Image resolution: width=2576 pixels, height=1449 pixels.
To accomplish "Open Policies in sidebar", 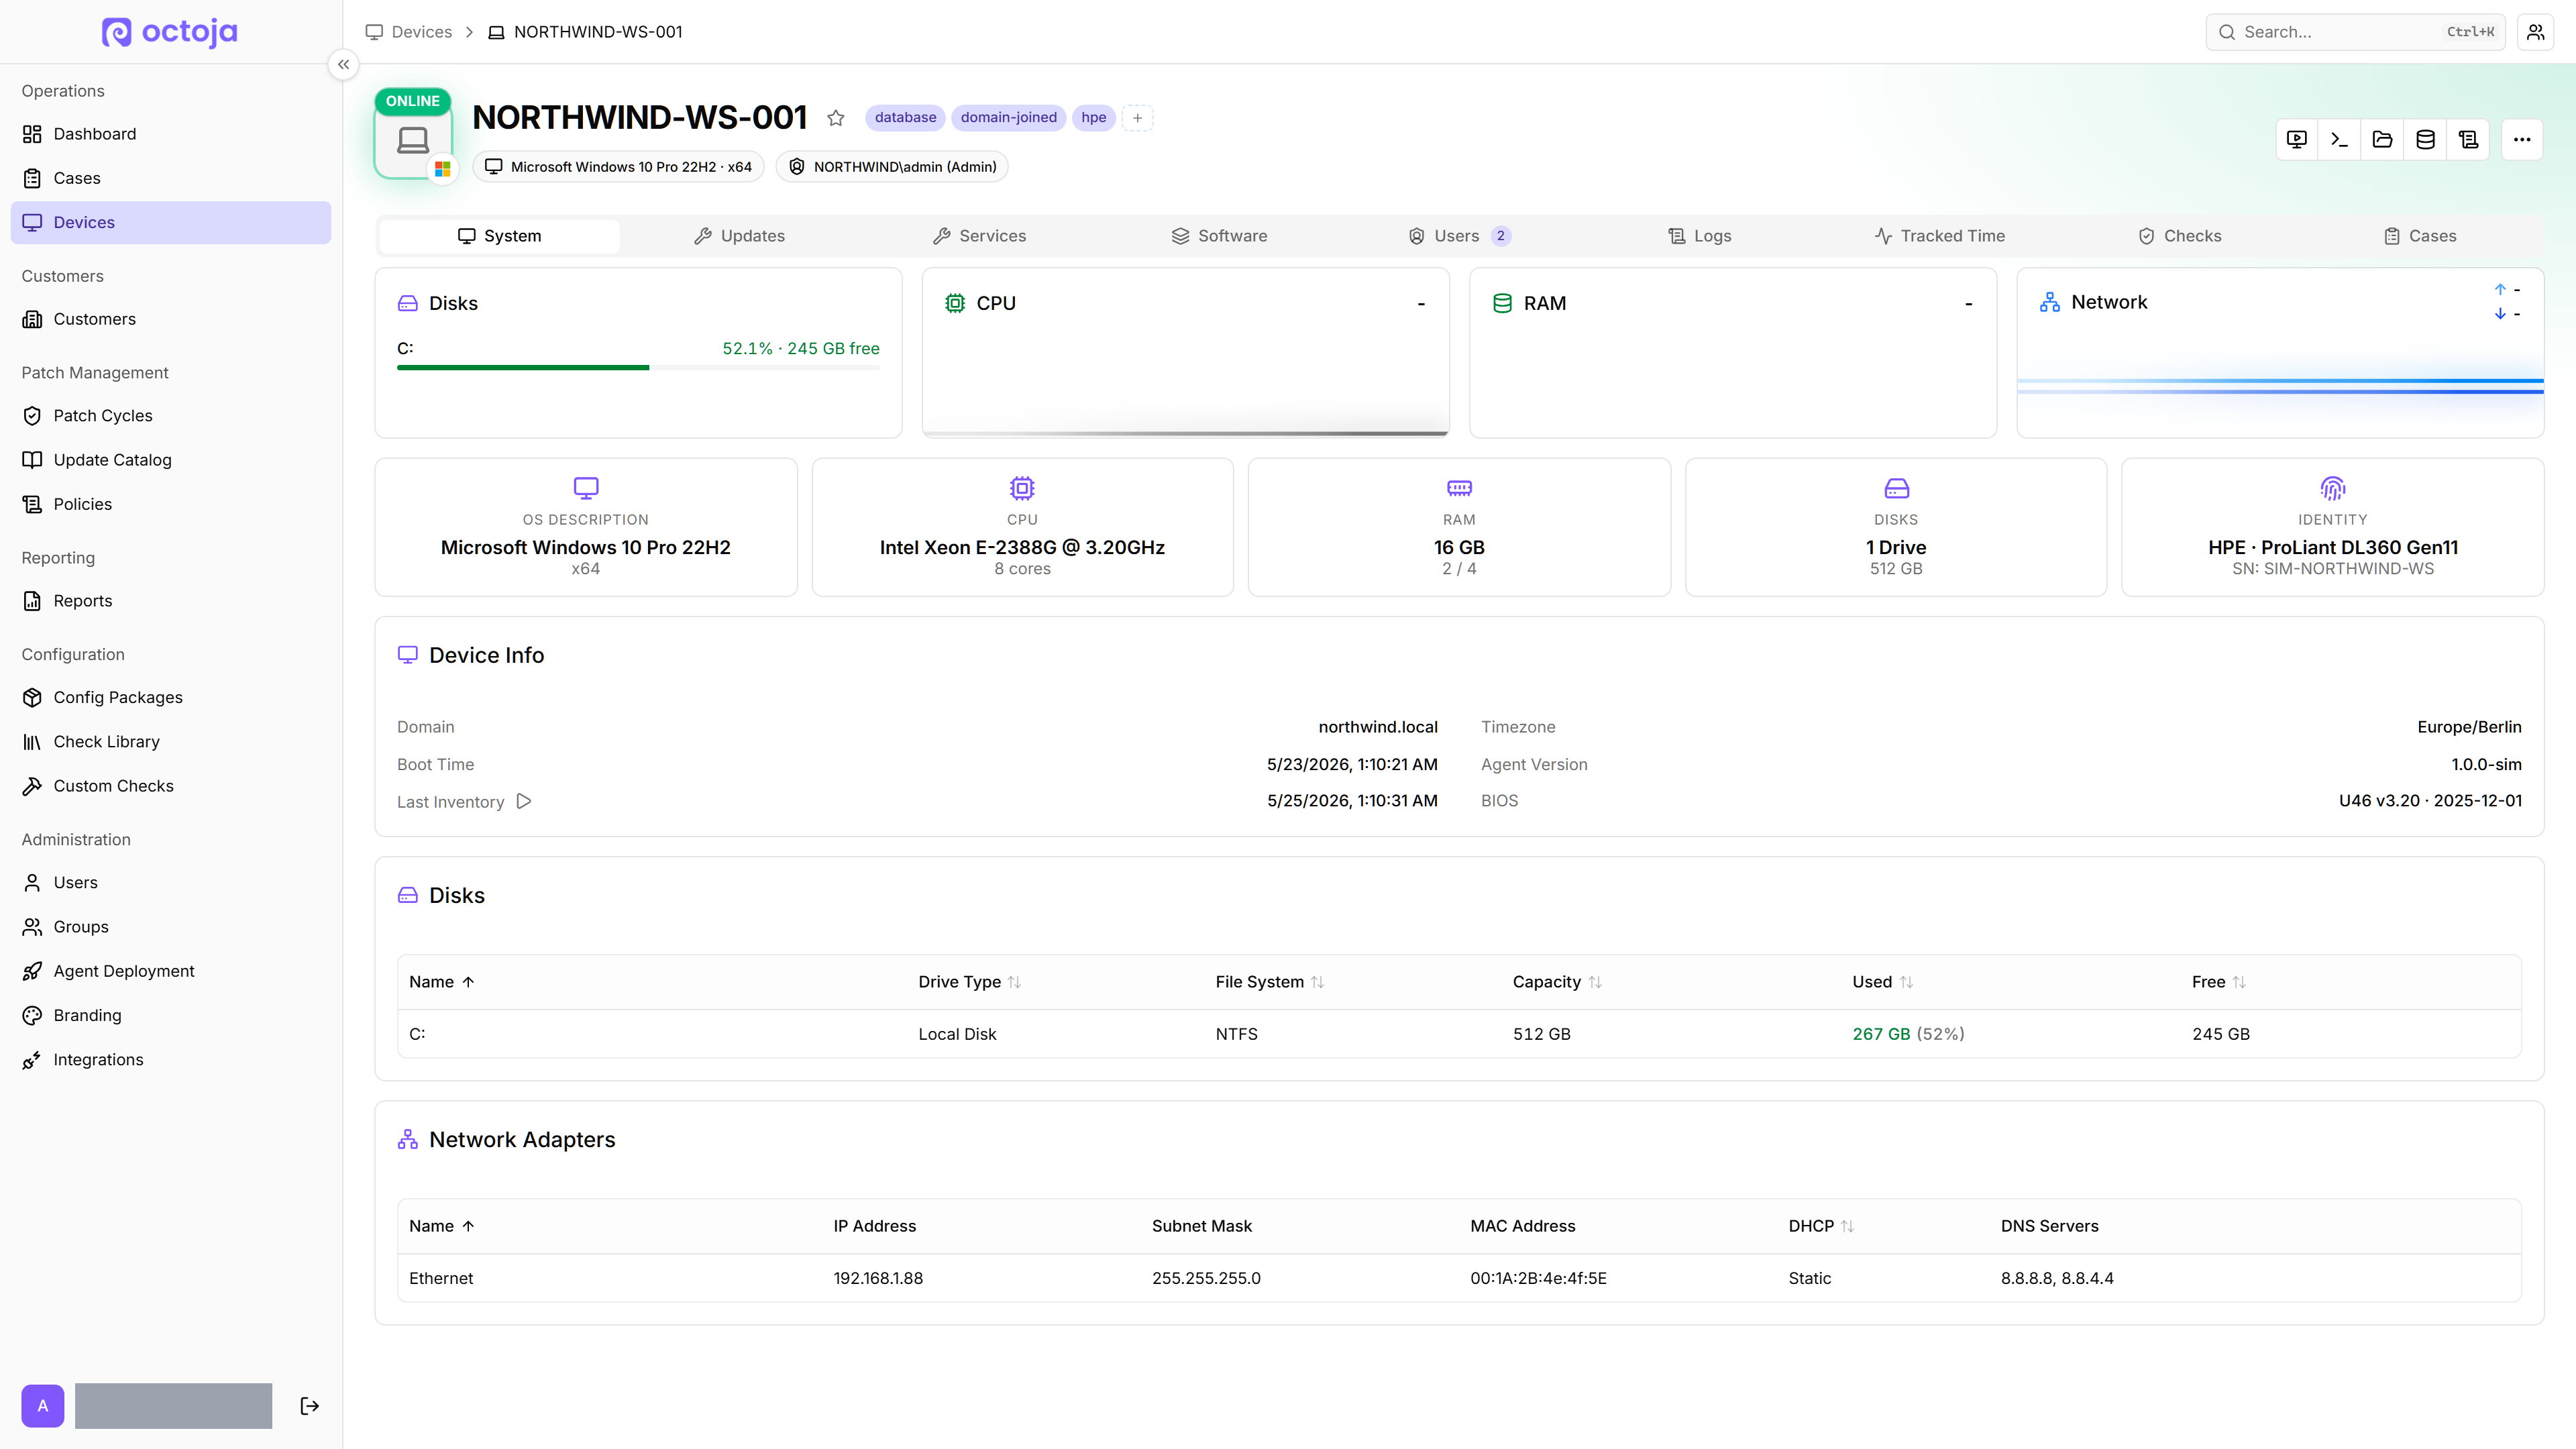I will click(x=171, y=504).
